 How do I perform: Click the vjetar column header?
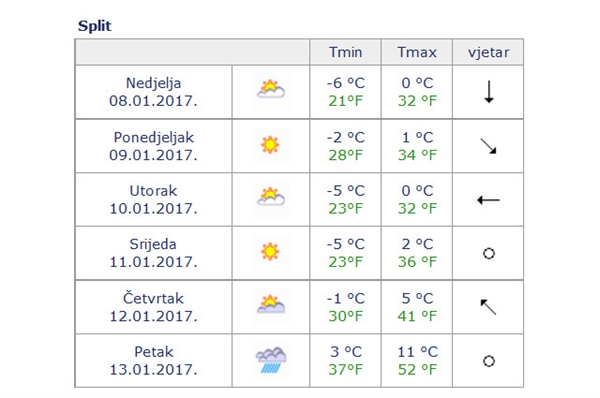pos(488,52)
